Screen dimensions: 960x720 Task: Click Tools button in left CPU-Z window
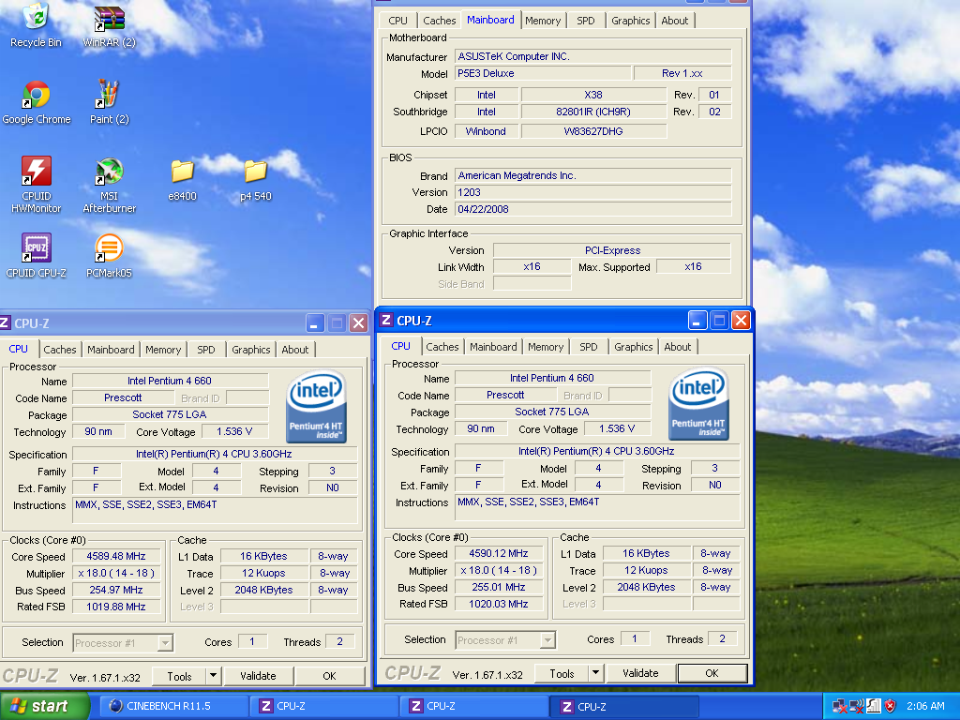pyautogui.click(x=179, y=676)
